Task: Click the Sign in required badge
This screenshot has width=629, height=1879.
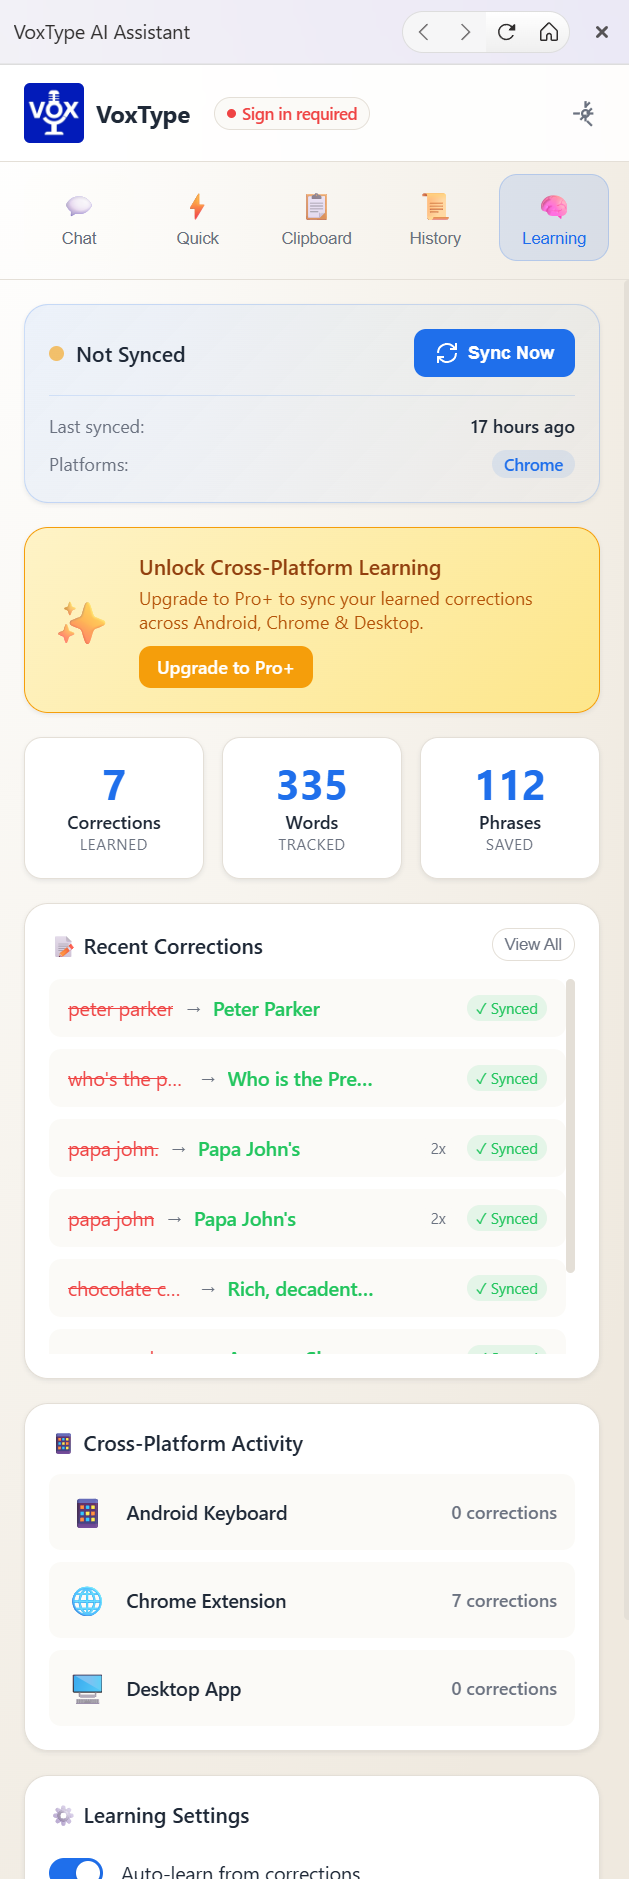Action: click(x=291, y=113)
